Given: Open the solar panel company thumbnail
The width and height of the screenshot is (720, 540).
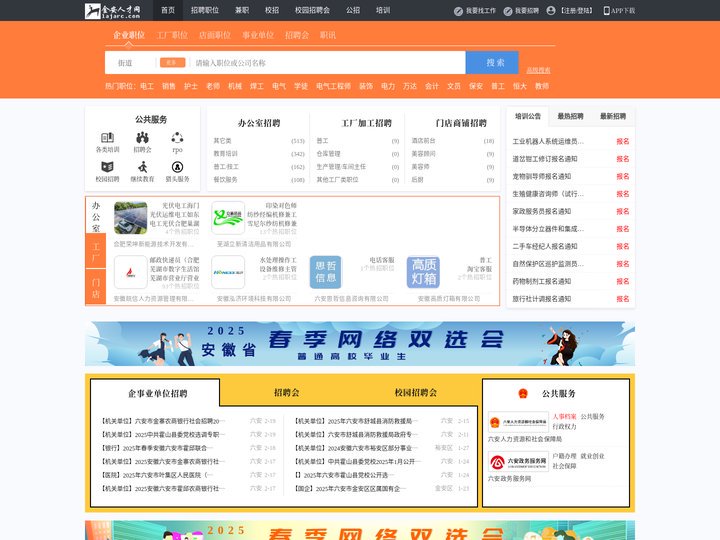Looking at the screenshot, I should [130, 218].
